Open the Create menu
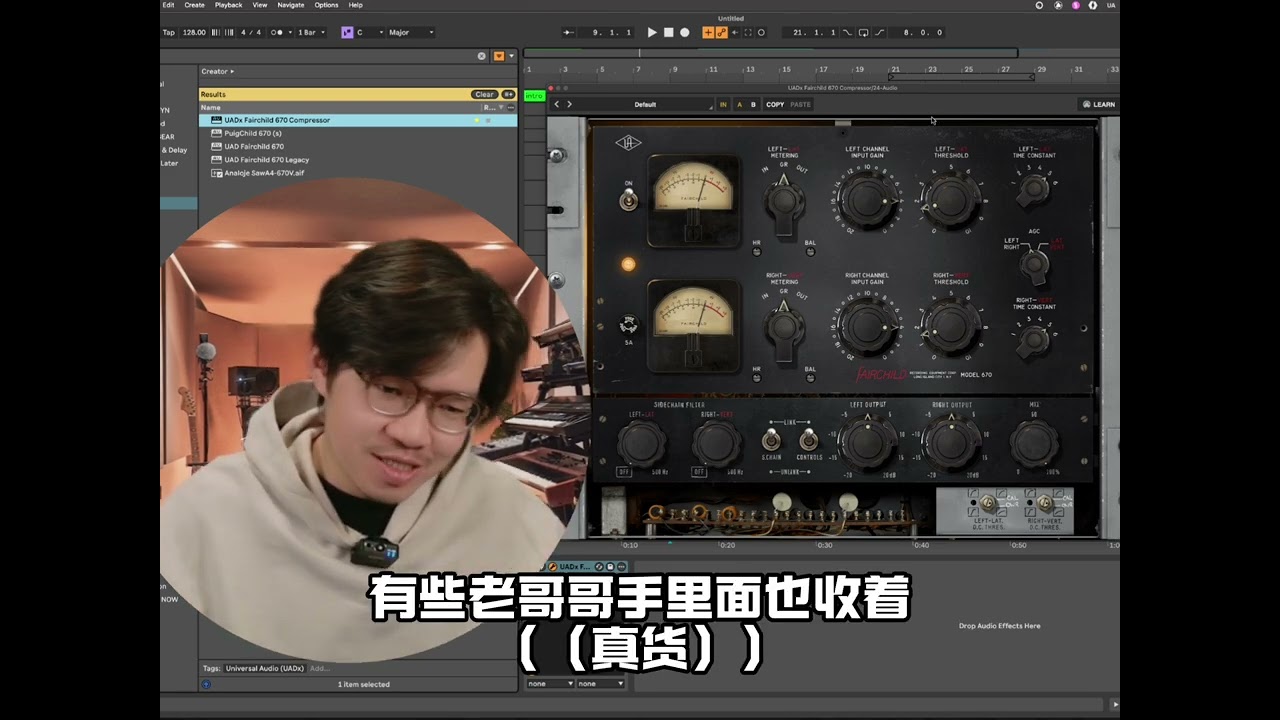The width and height of the screenshot is (1280, 720). tap(192, 5)
